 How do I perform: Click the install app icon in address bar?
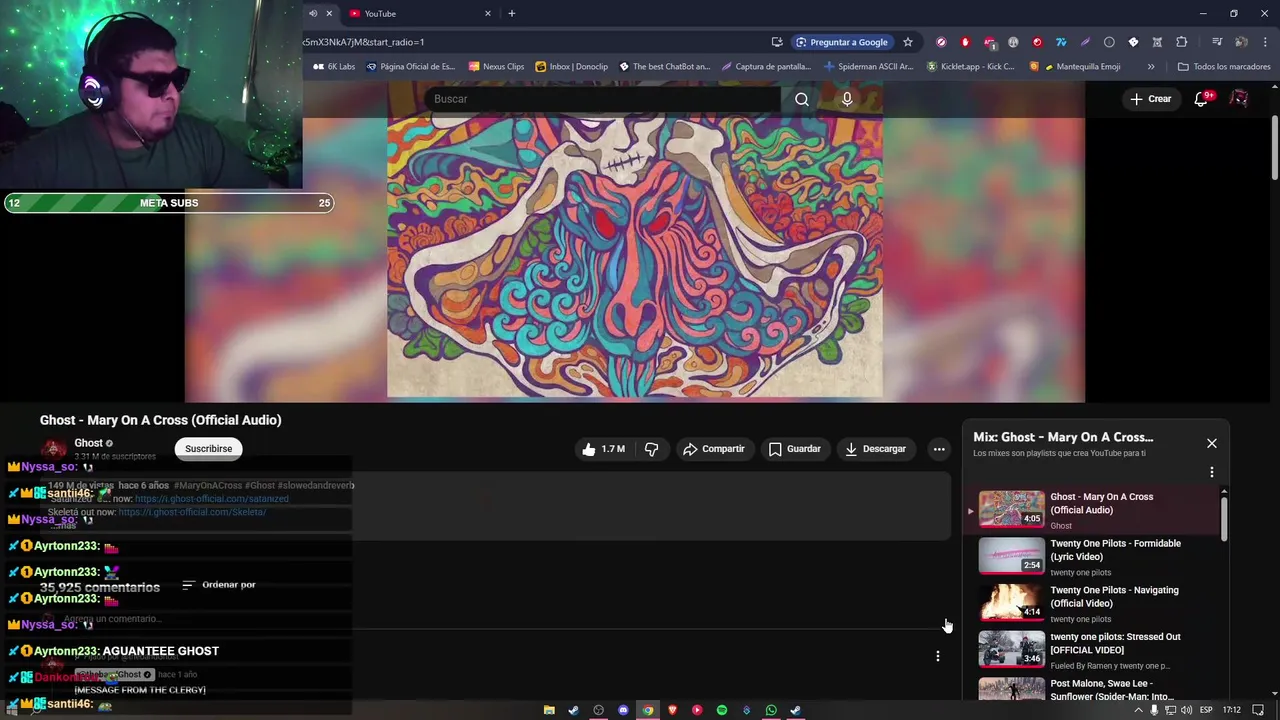click(x=777, y=42)
